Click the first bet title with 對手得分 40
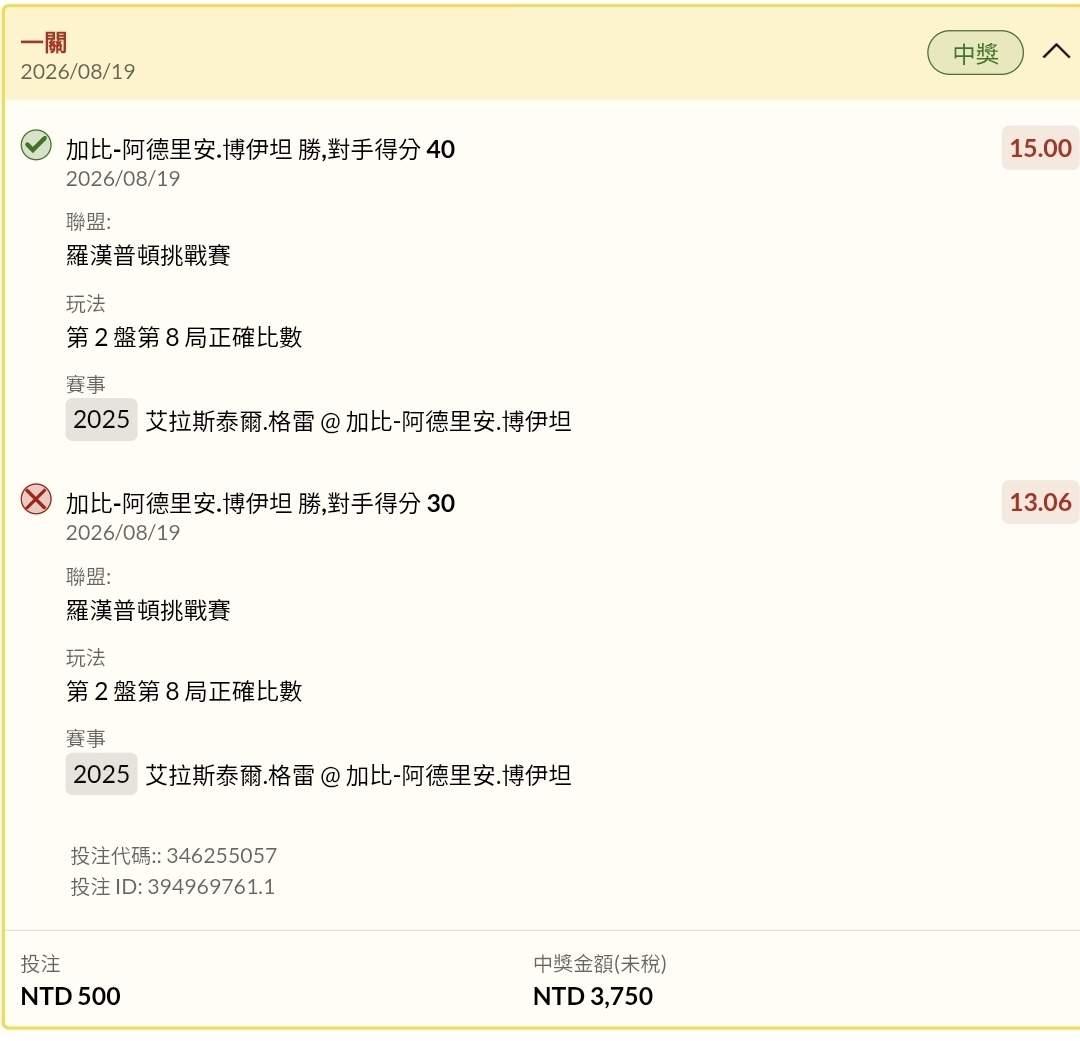Screen dimensions: 1080x1041 [260, 149]
